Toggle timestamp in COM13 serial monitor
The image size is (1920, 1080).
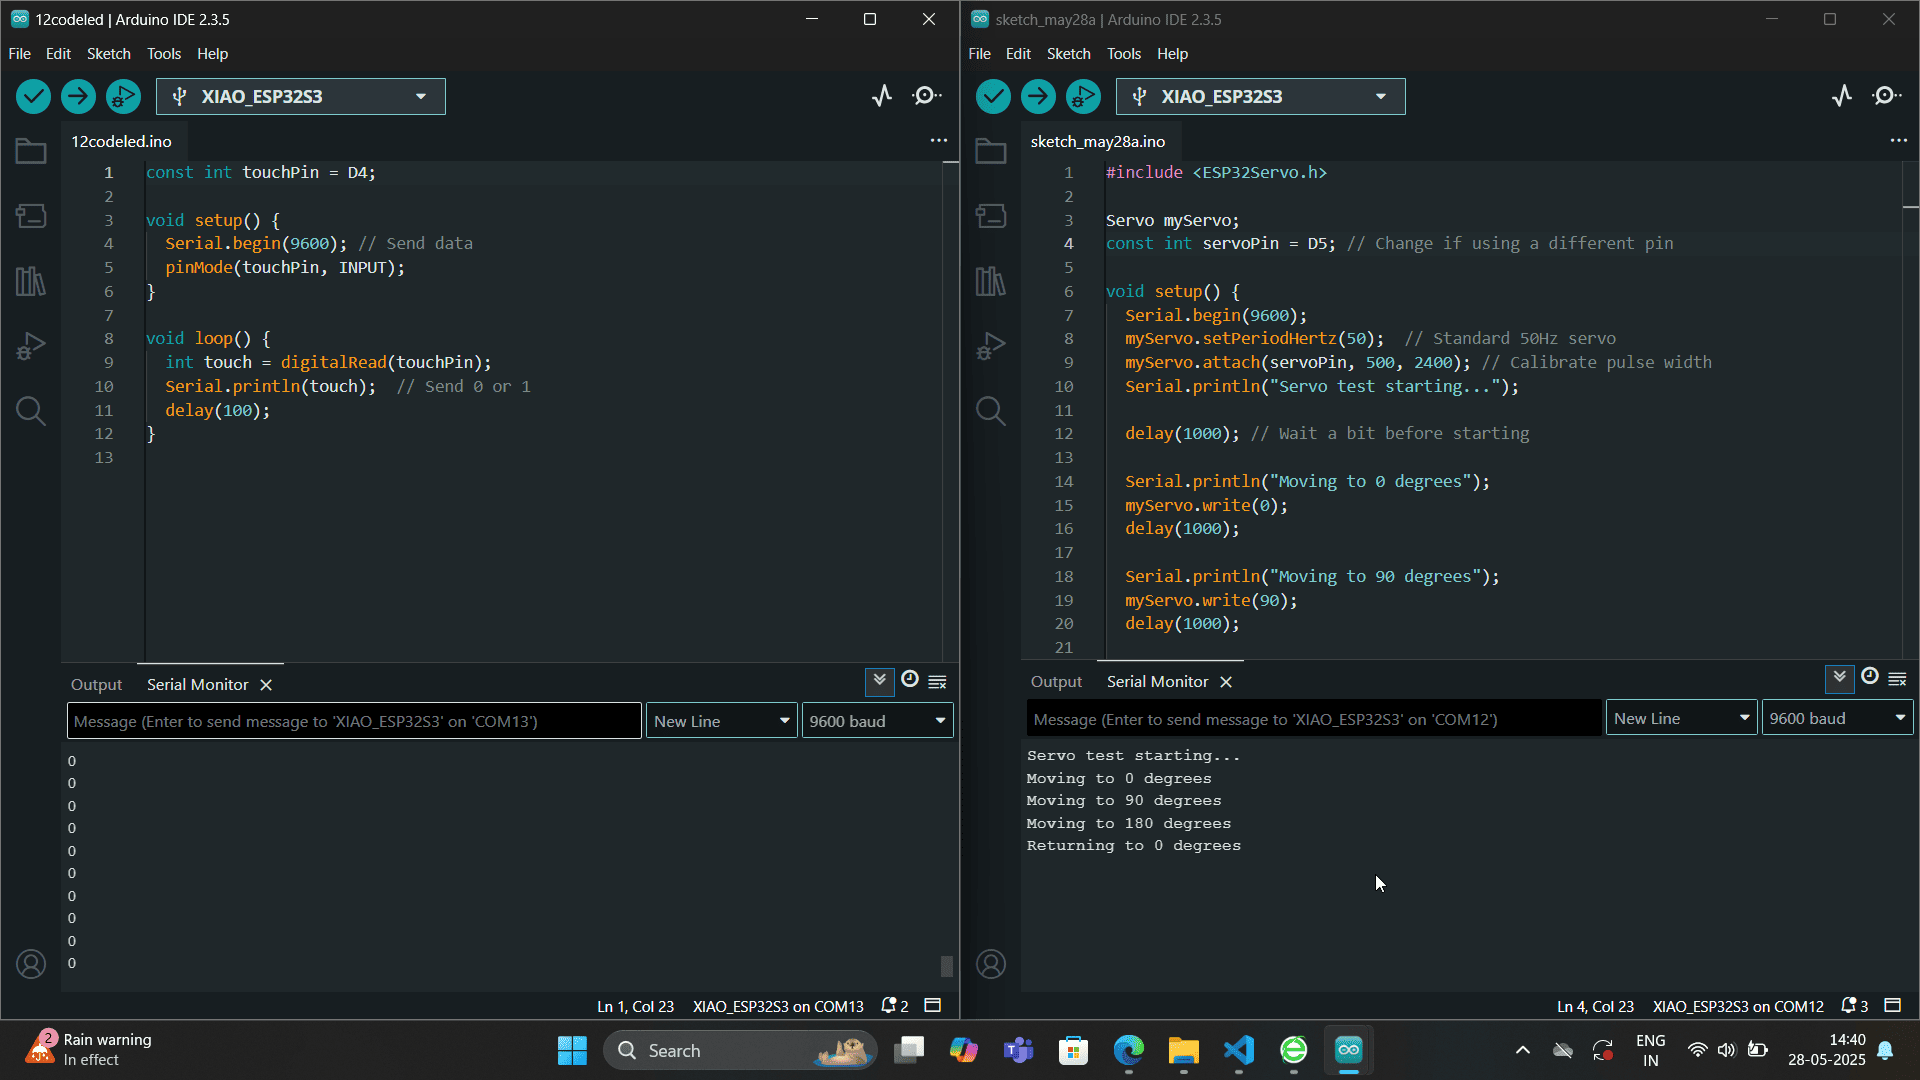(910, 680)
